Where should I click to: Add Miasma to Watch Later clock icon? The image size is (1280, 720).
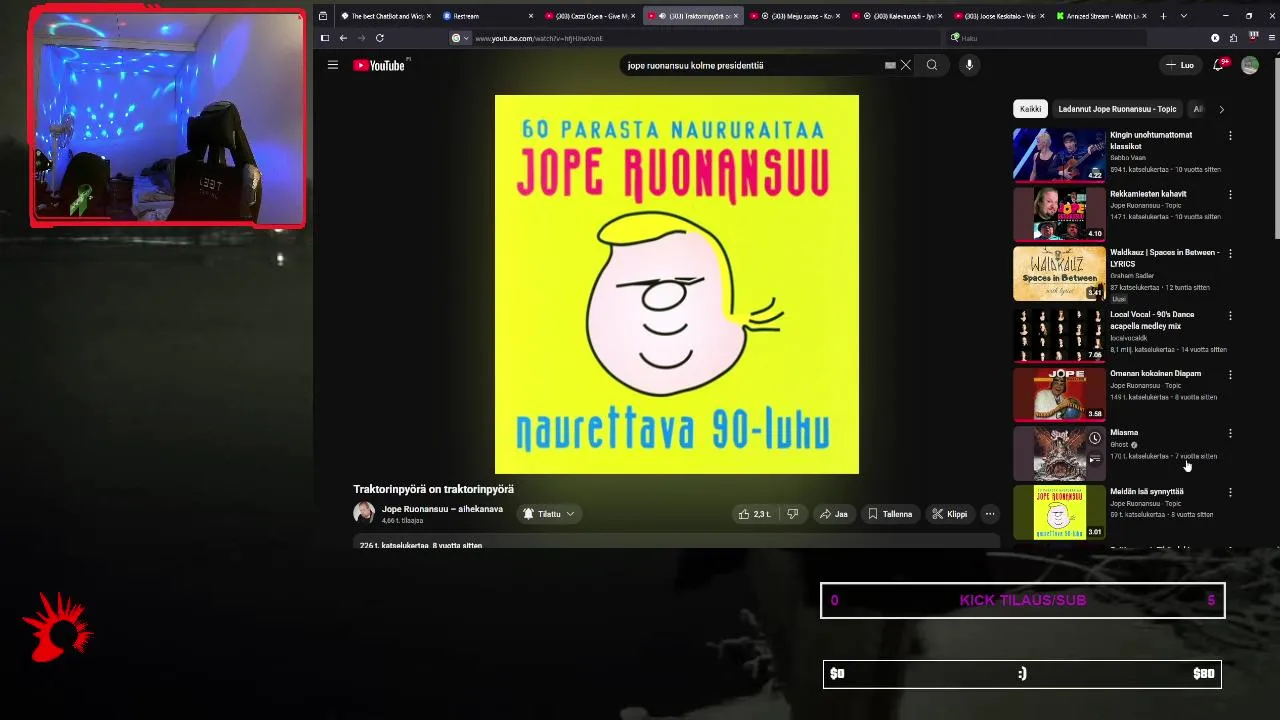coord(1095,438)
